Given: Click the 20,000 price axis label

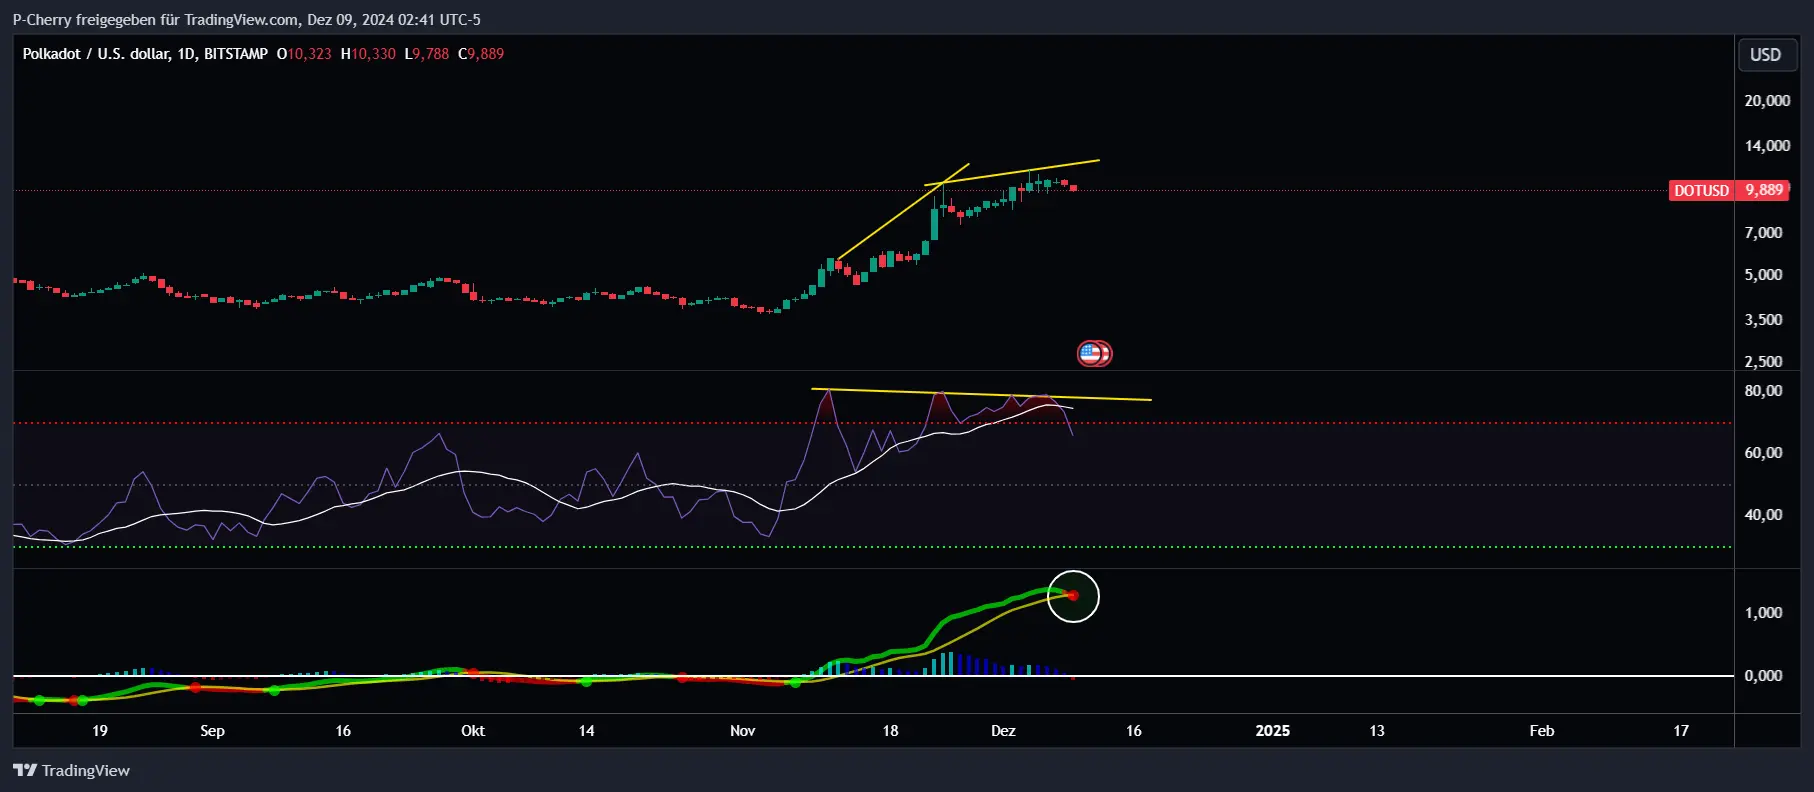Looking at the screenshot, I should (x=1767, y=101).
